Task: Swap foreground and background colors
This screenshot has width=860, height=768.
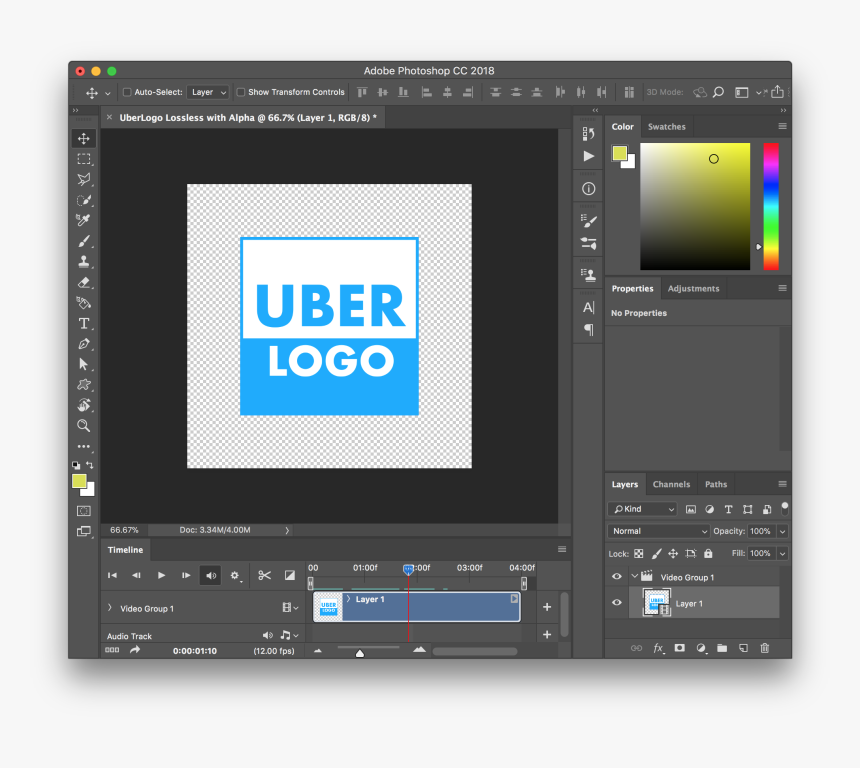Action: pyautogui.click(x=90, y=465)
